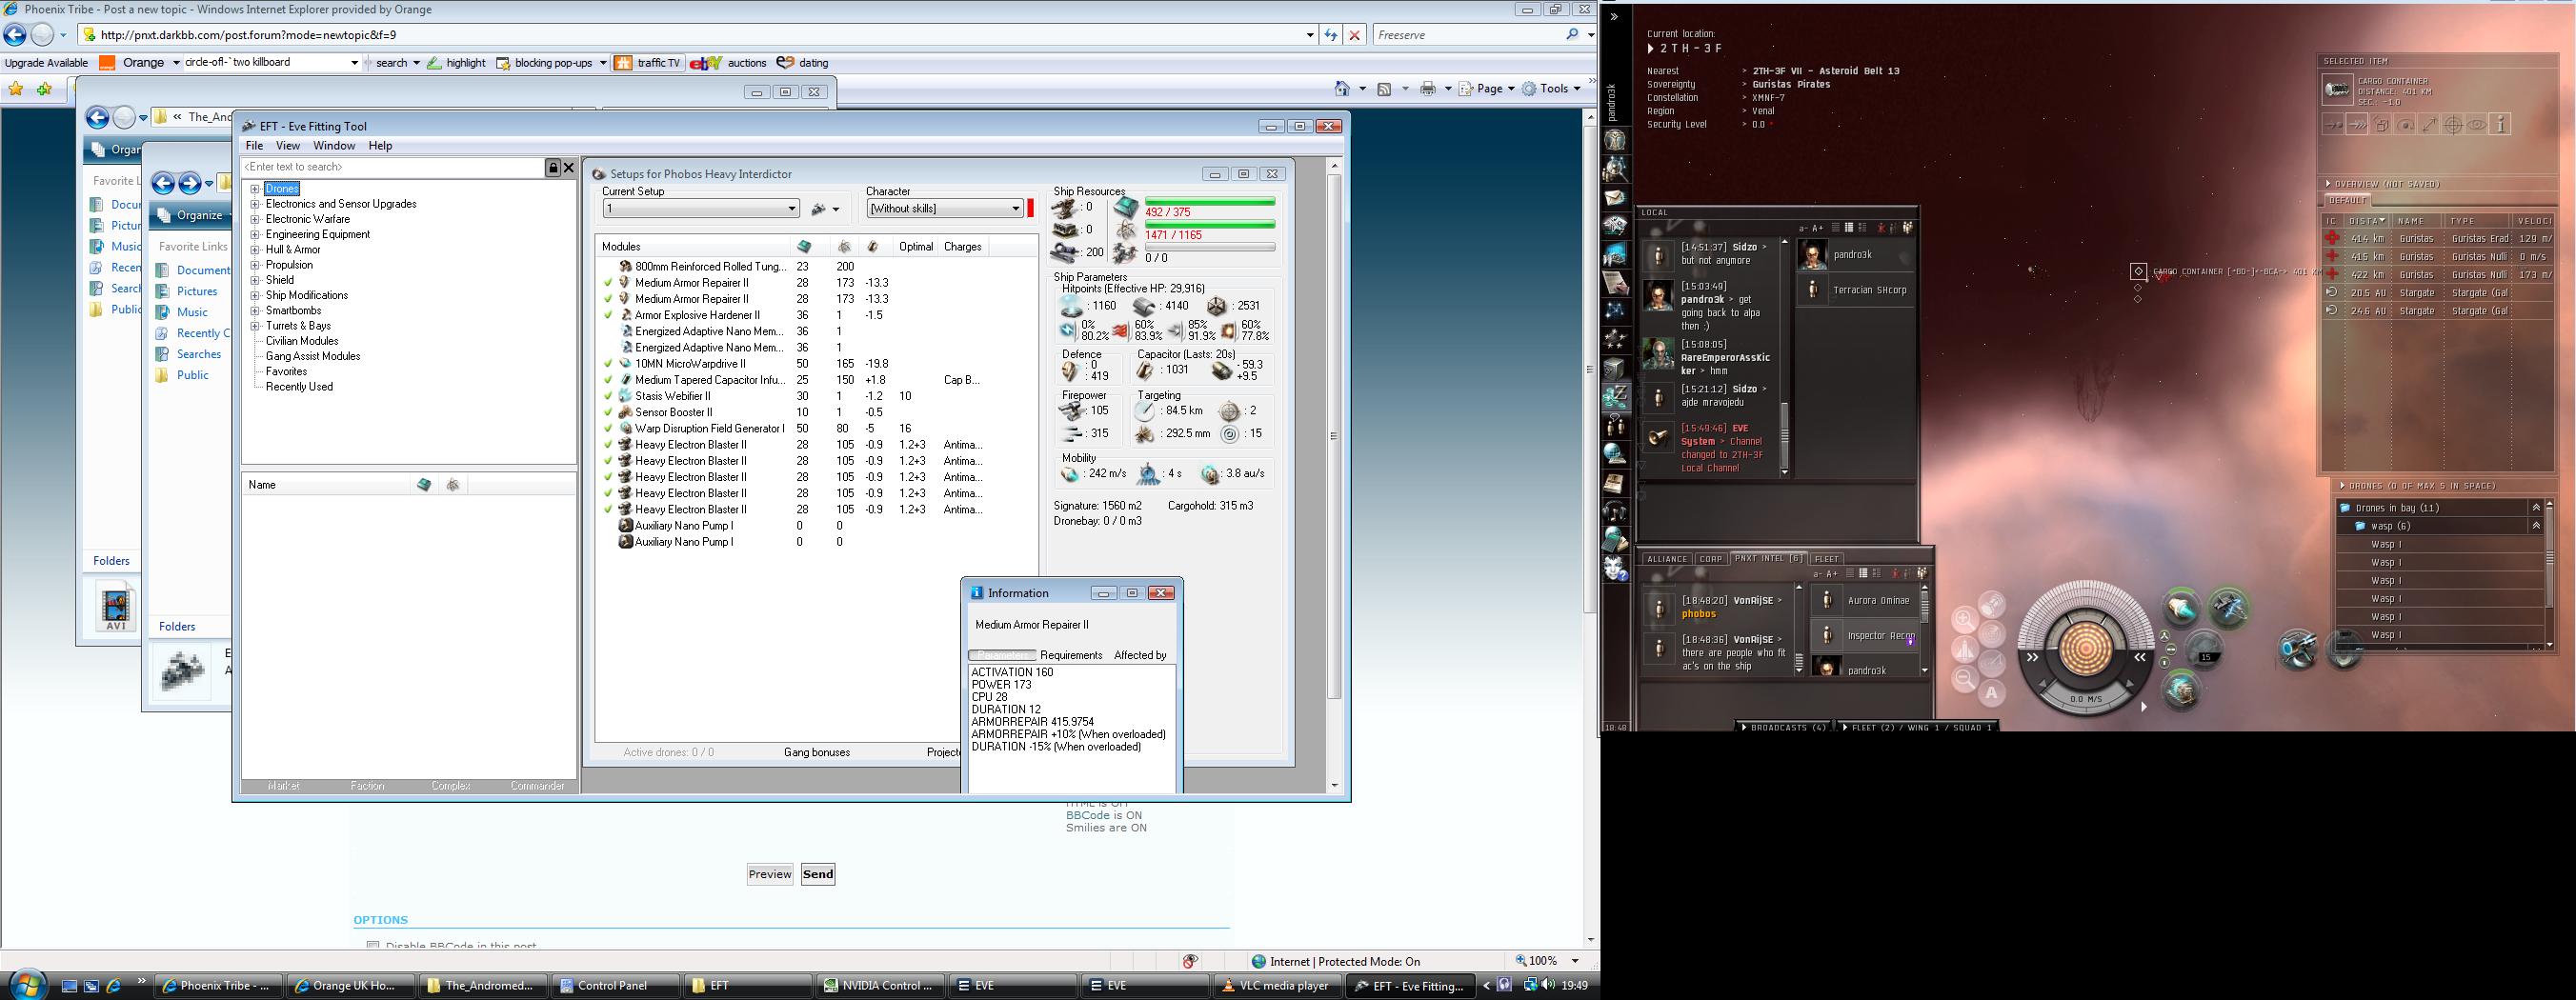Click the CPU column header icon in Modules list

tap(804, 247)
